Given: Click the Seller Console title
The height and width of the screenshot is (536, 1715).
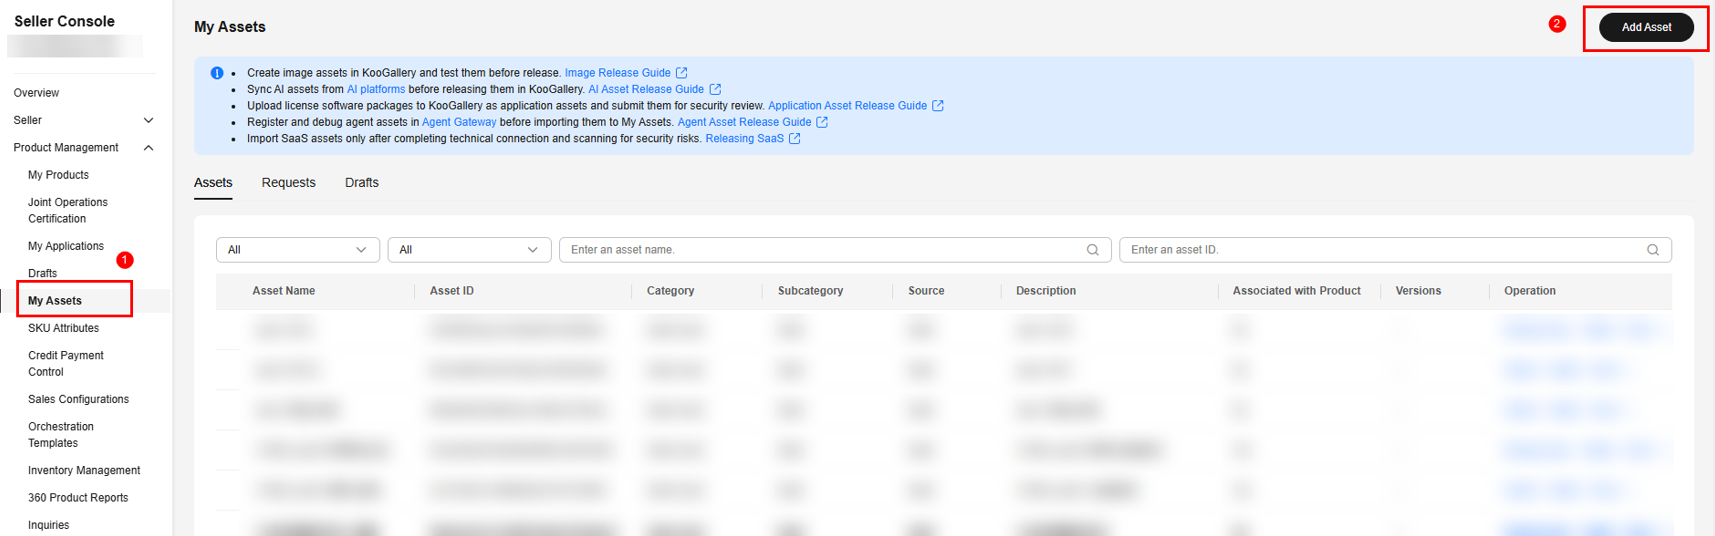Looking at the screenshot, I should 64,21.
